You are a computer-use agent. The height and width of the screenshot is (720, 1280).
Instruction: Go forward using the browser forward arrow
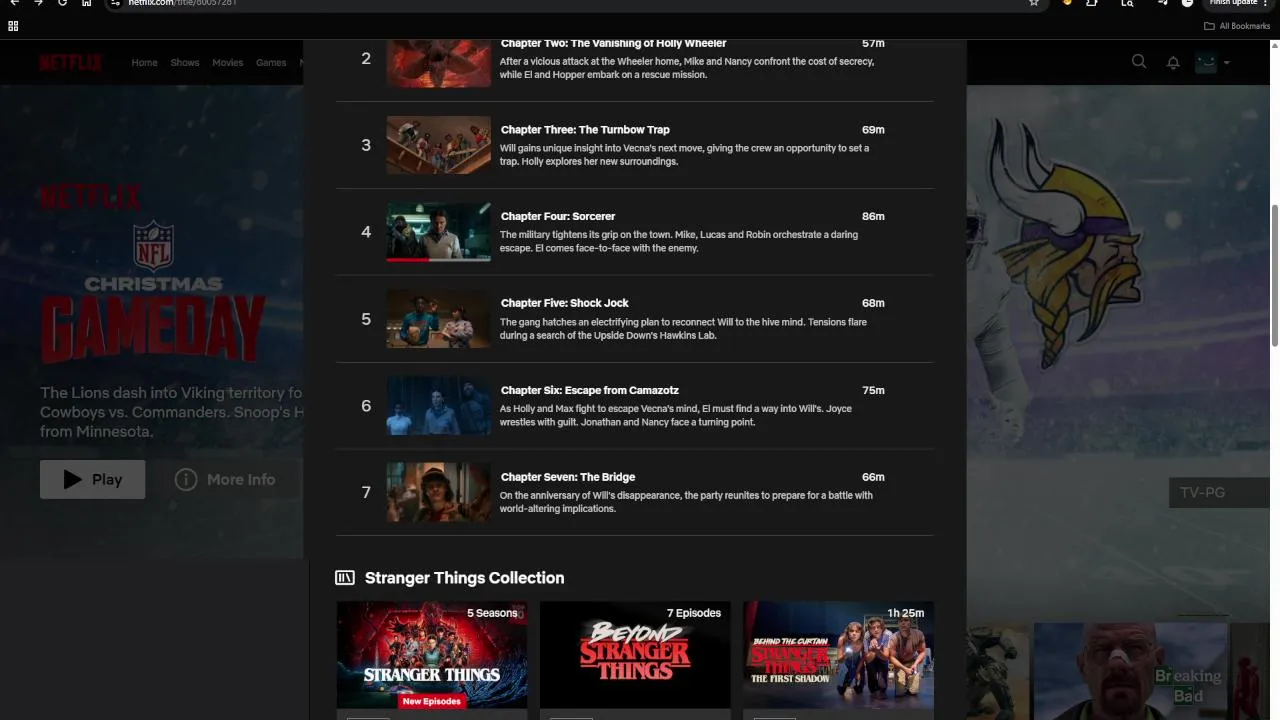38,3
